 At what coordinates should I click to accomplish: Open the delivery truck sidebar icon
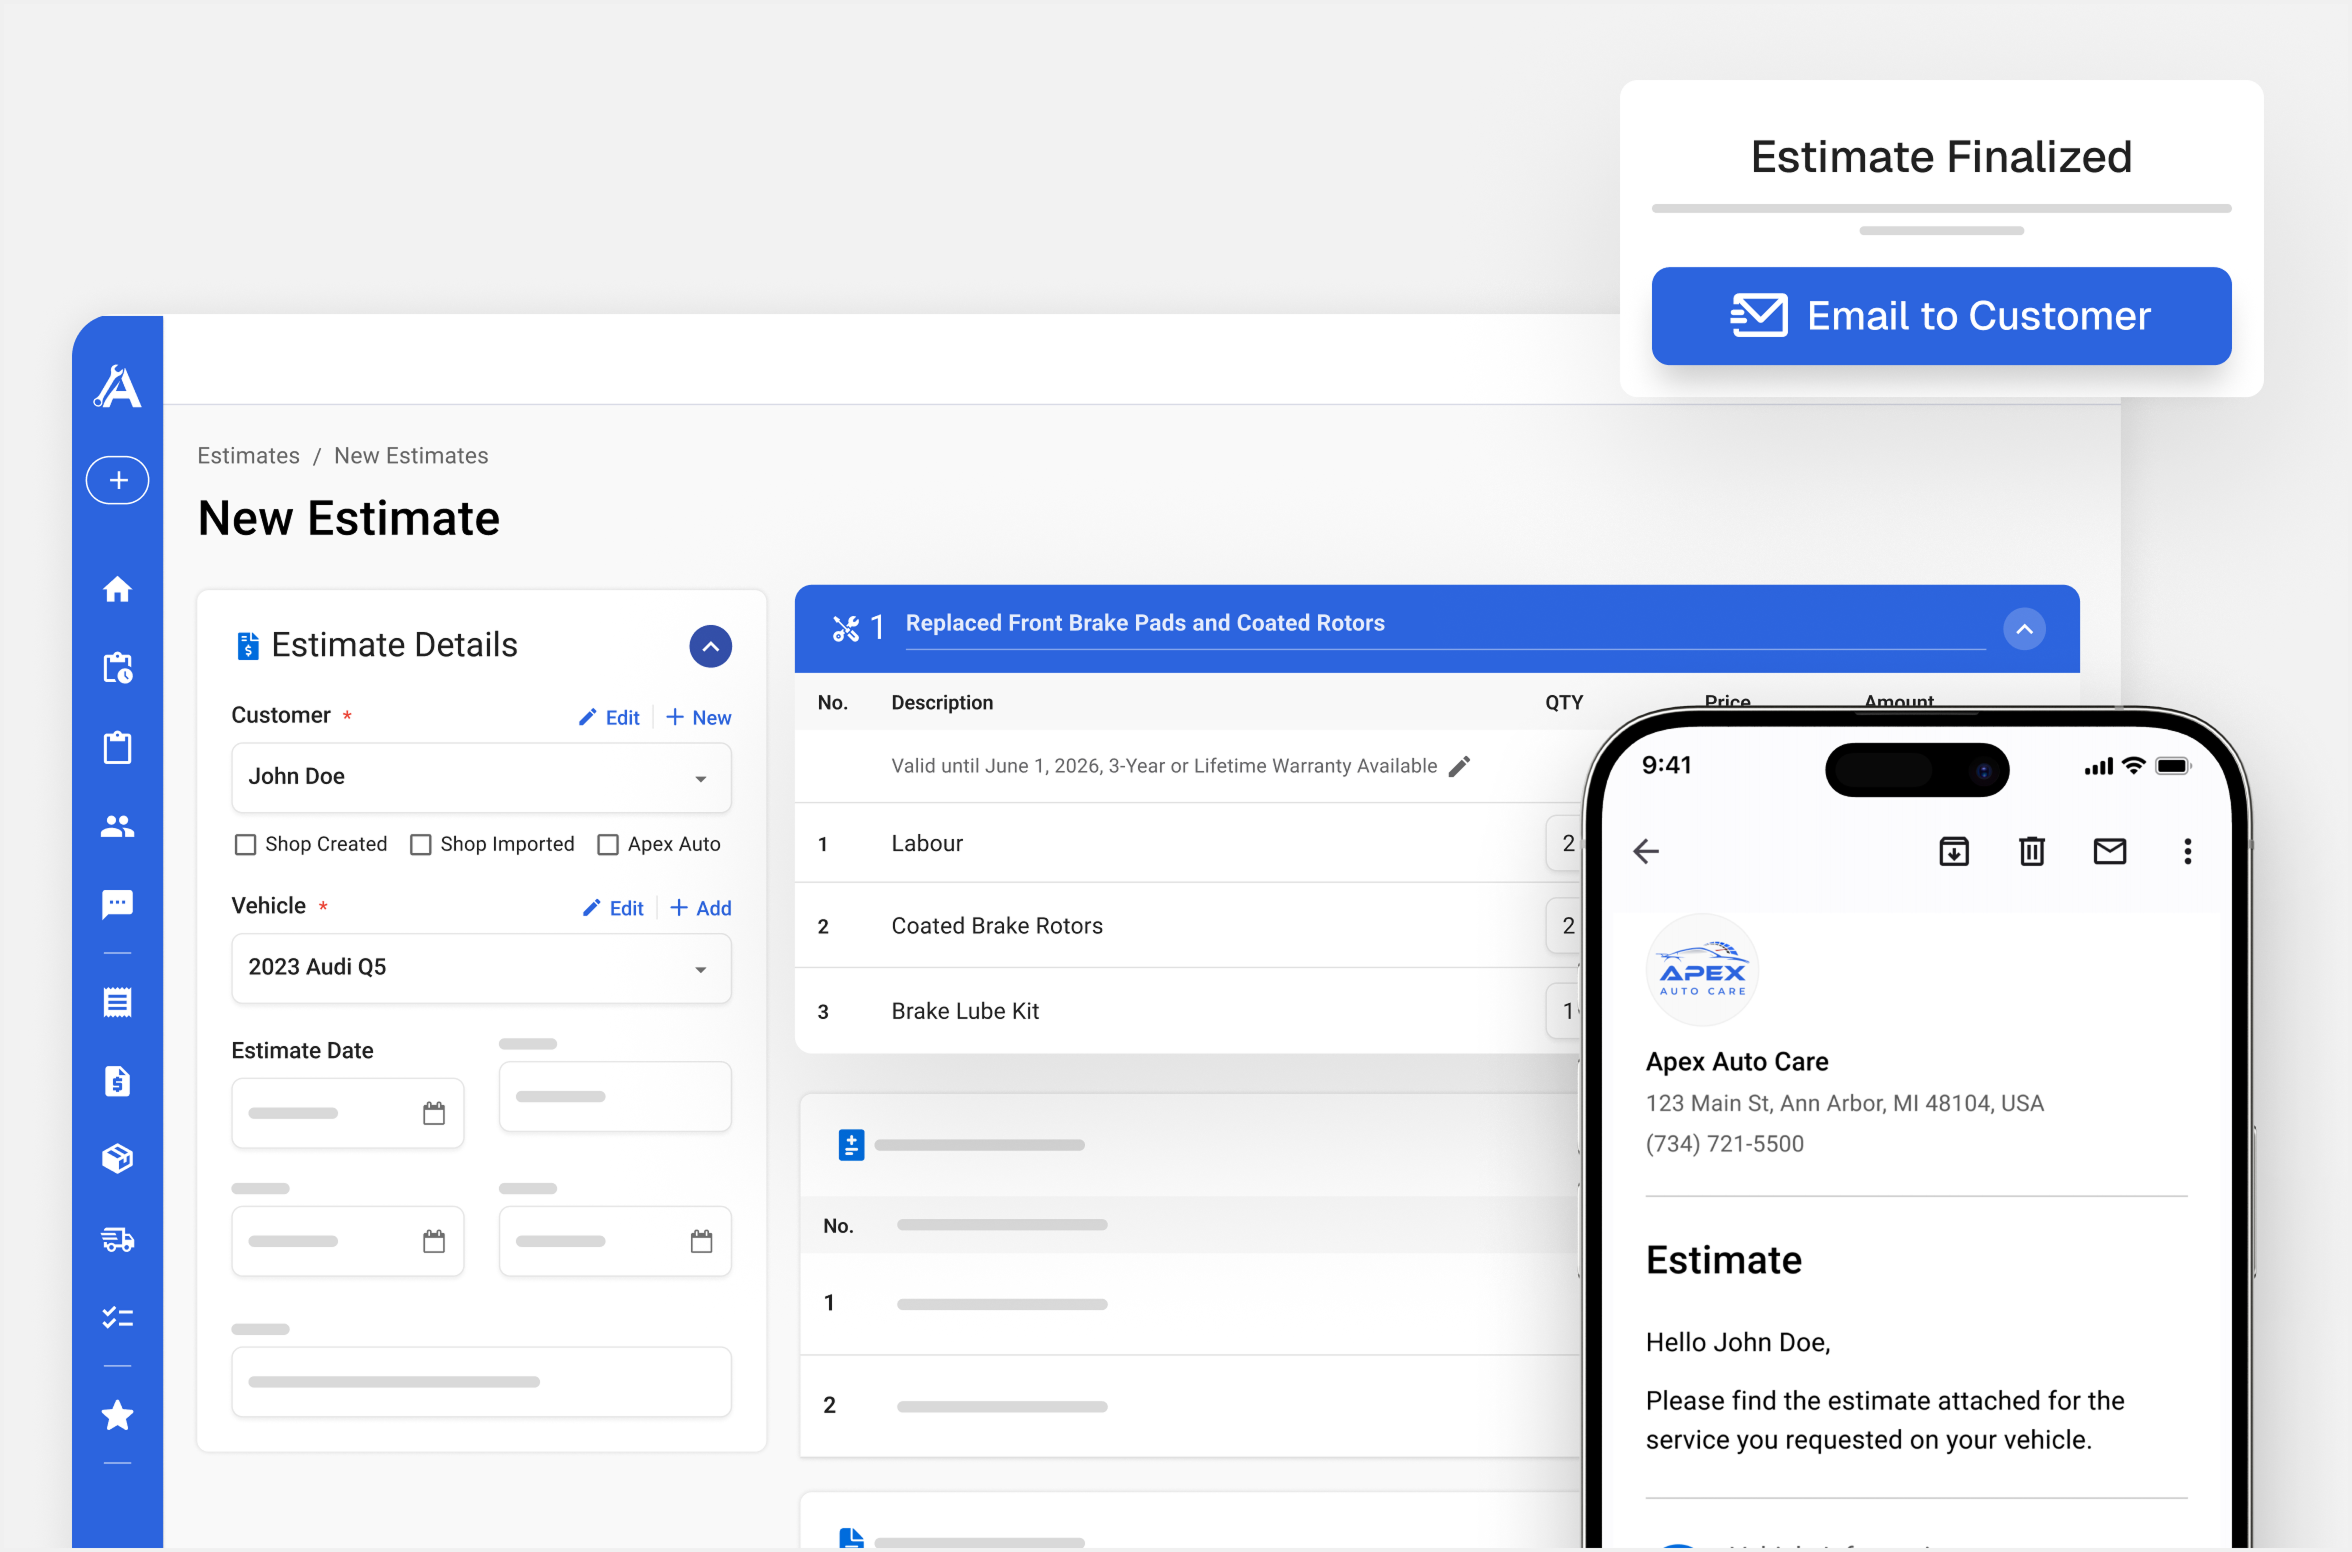click(x=118, y=1239)
